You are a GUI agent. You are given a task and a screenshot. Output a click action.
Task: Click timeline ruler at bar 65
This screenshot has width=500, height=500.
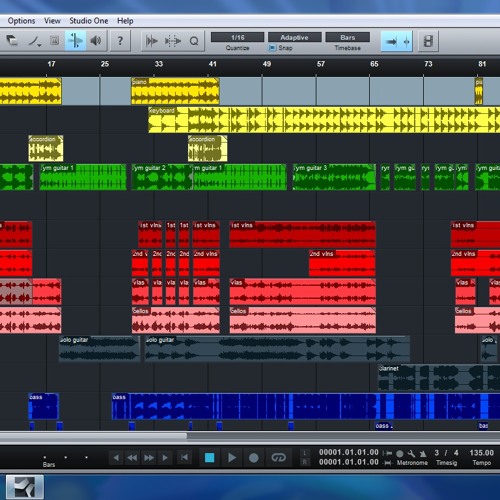[x=374, y=64]
